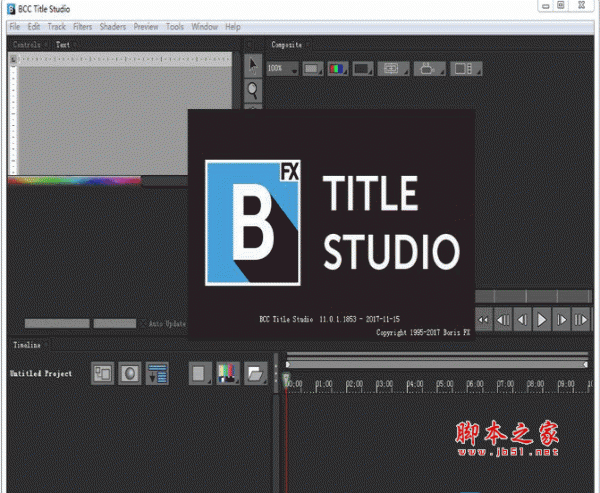Screen dimensions: 600x493
Task: Click the BCC Title Studio app icon in title bar
Action: tap(11, 9)
